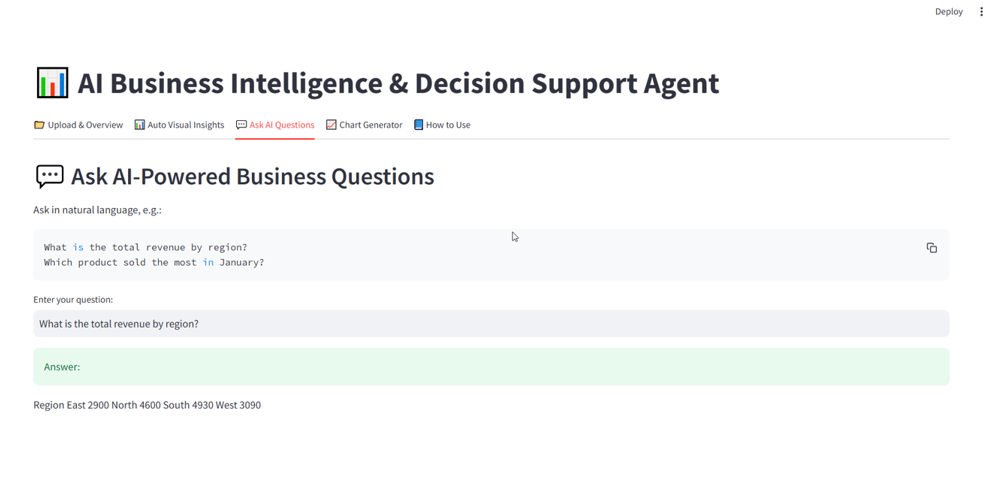
Task: Click the Deploy button
Action: point(949,11)
